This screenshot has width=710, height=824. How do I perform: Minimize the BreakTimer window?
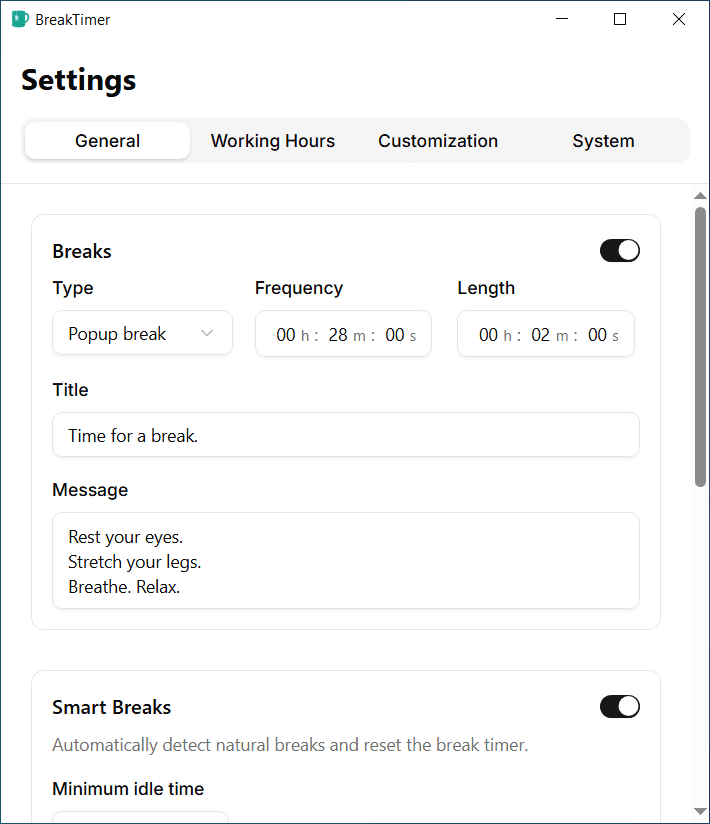[x=561, y=19]
